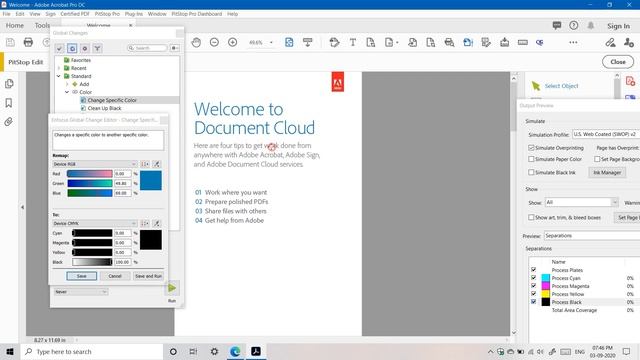Open the Simulation Profile dropdown
The width and height of the screenshot is (640, 360).
(x=606, y=134)
